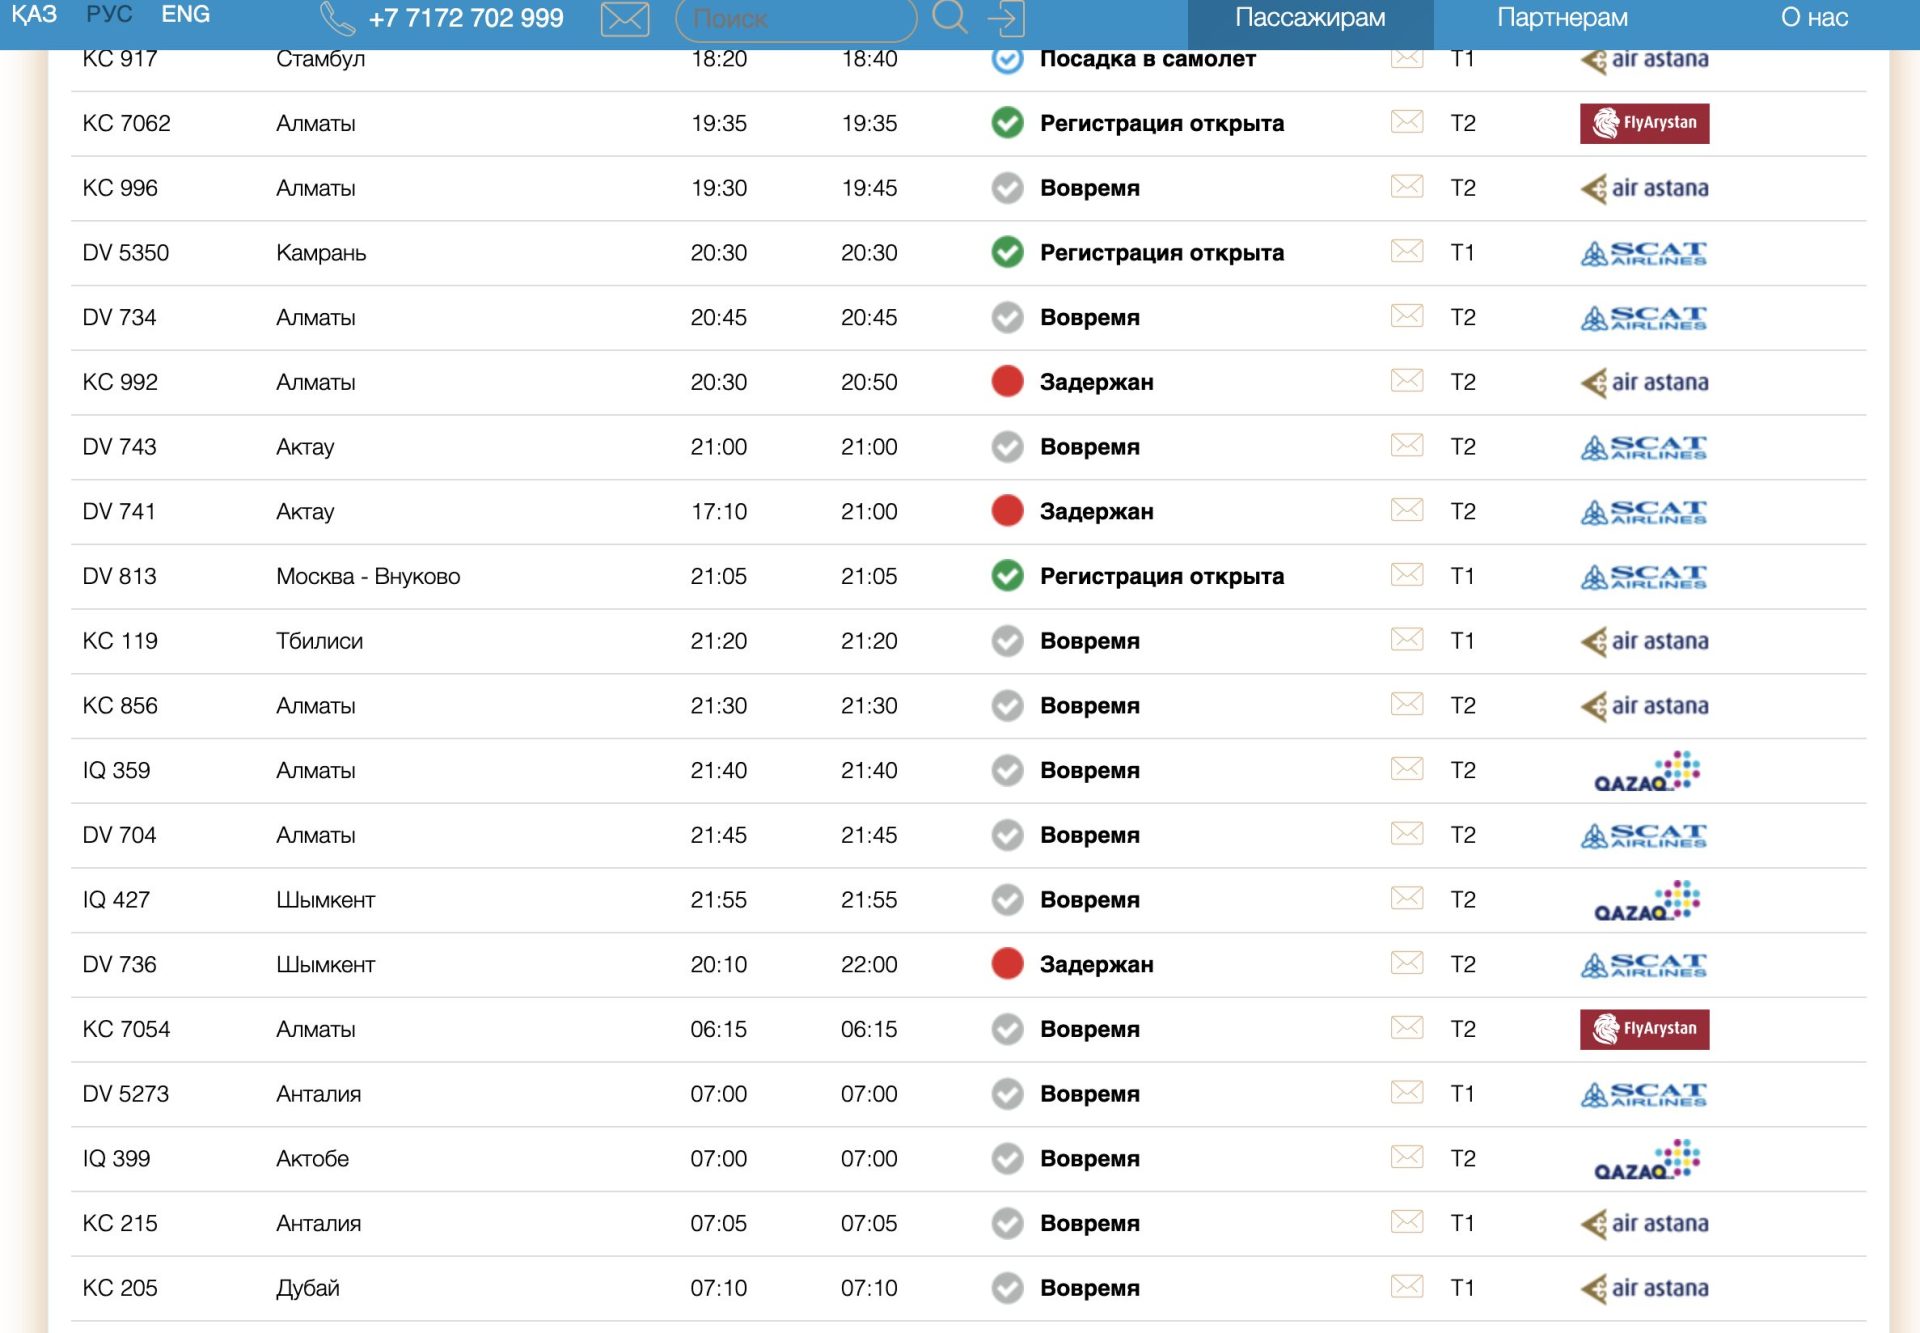Viewport: 1920px width, 1333px height.
Task: Click the FlyArystan logo on KC 7054 row
Action: (1644, 1029)
